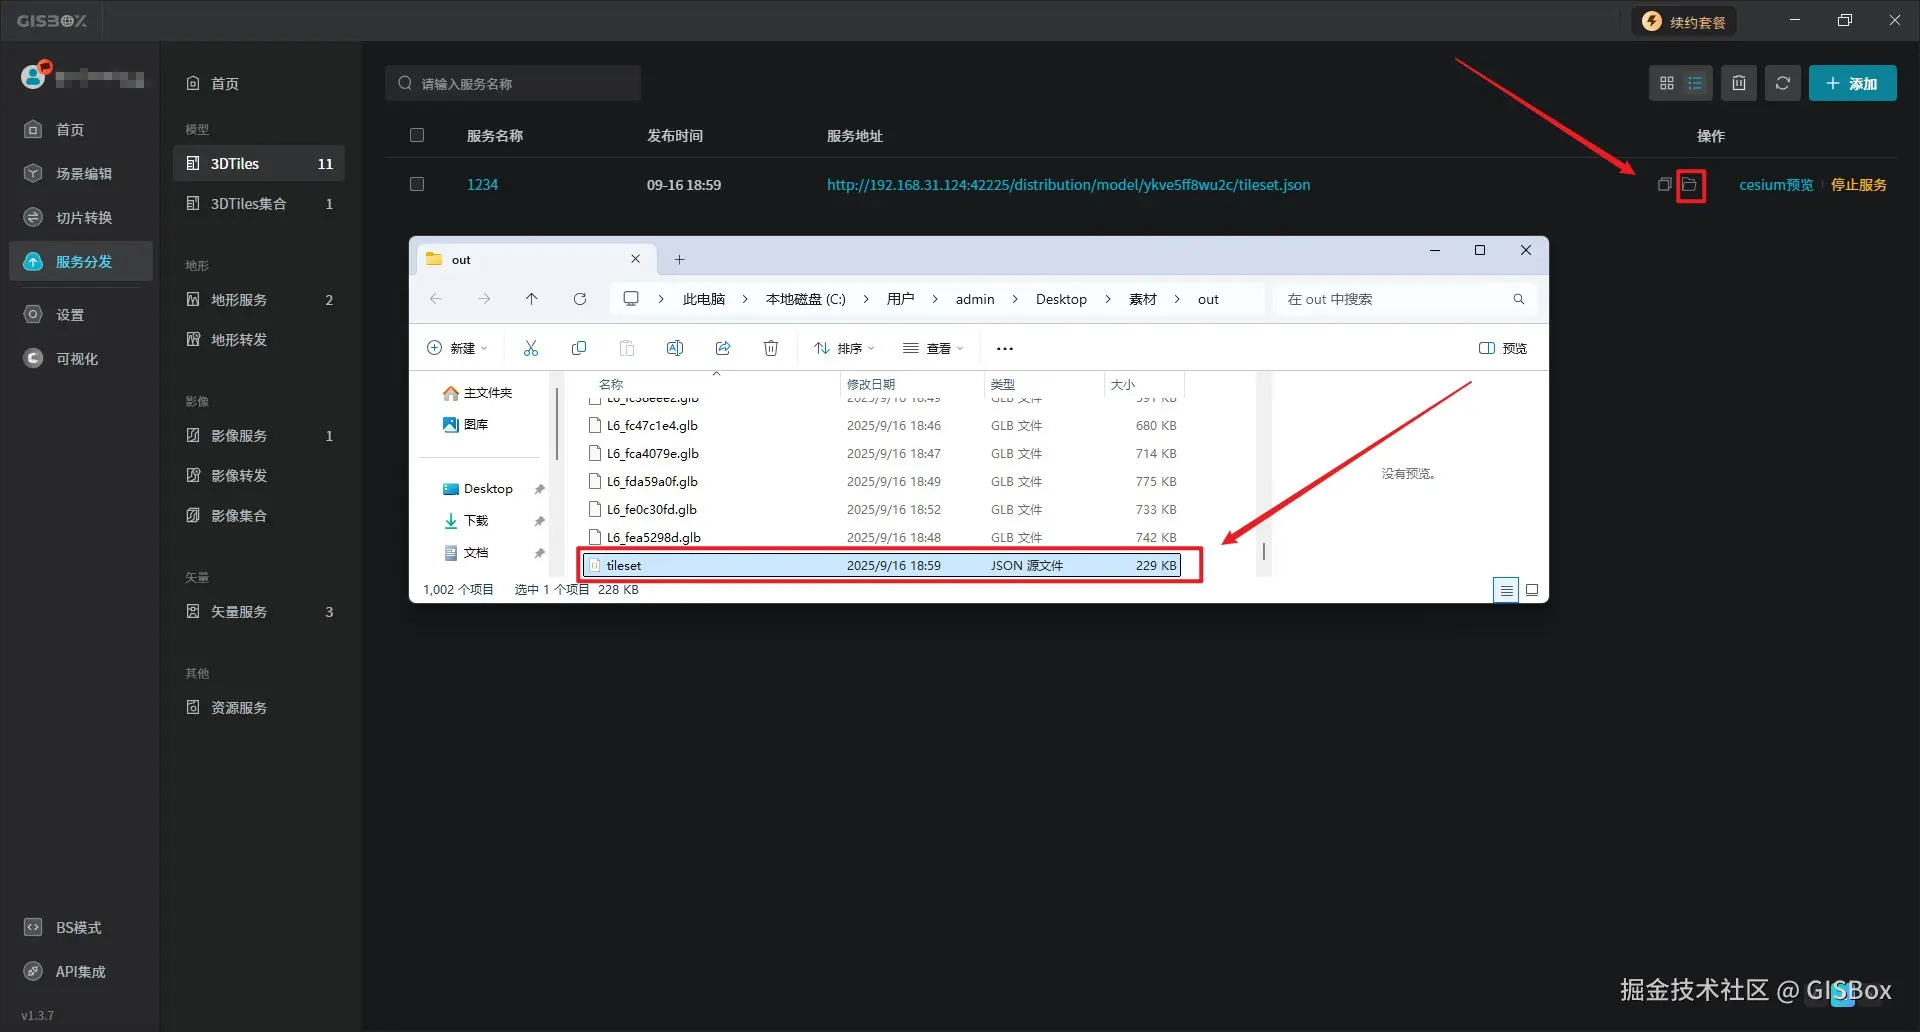Open the 排序 sort dropdown
Viewport: 1920px width, 1032px height.
pos(844,349)
